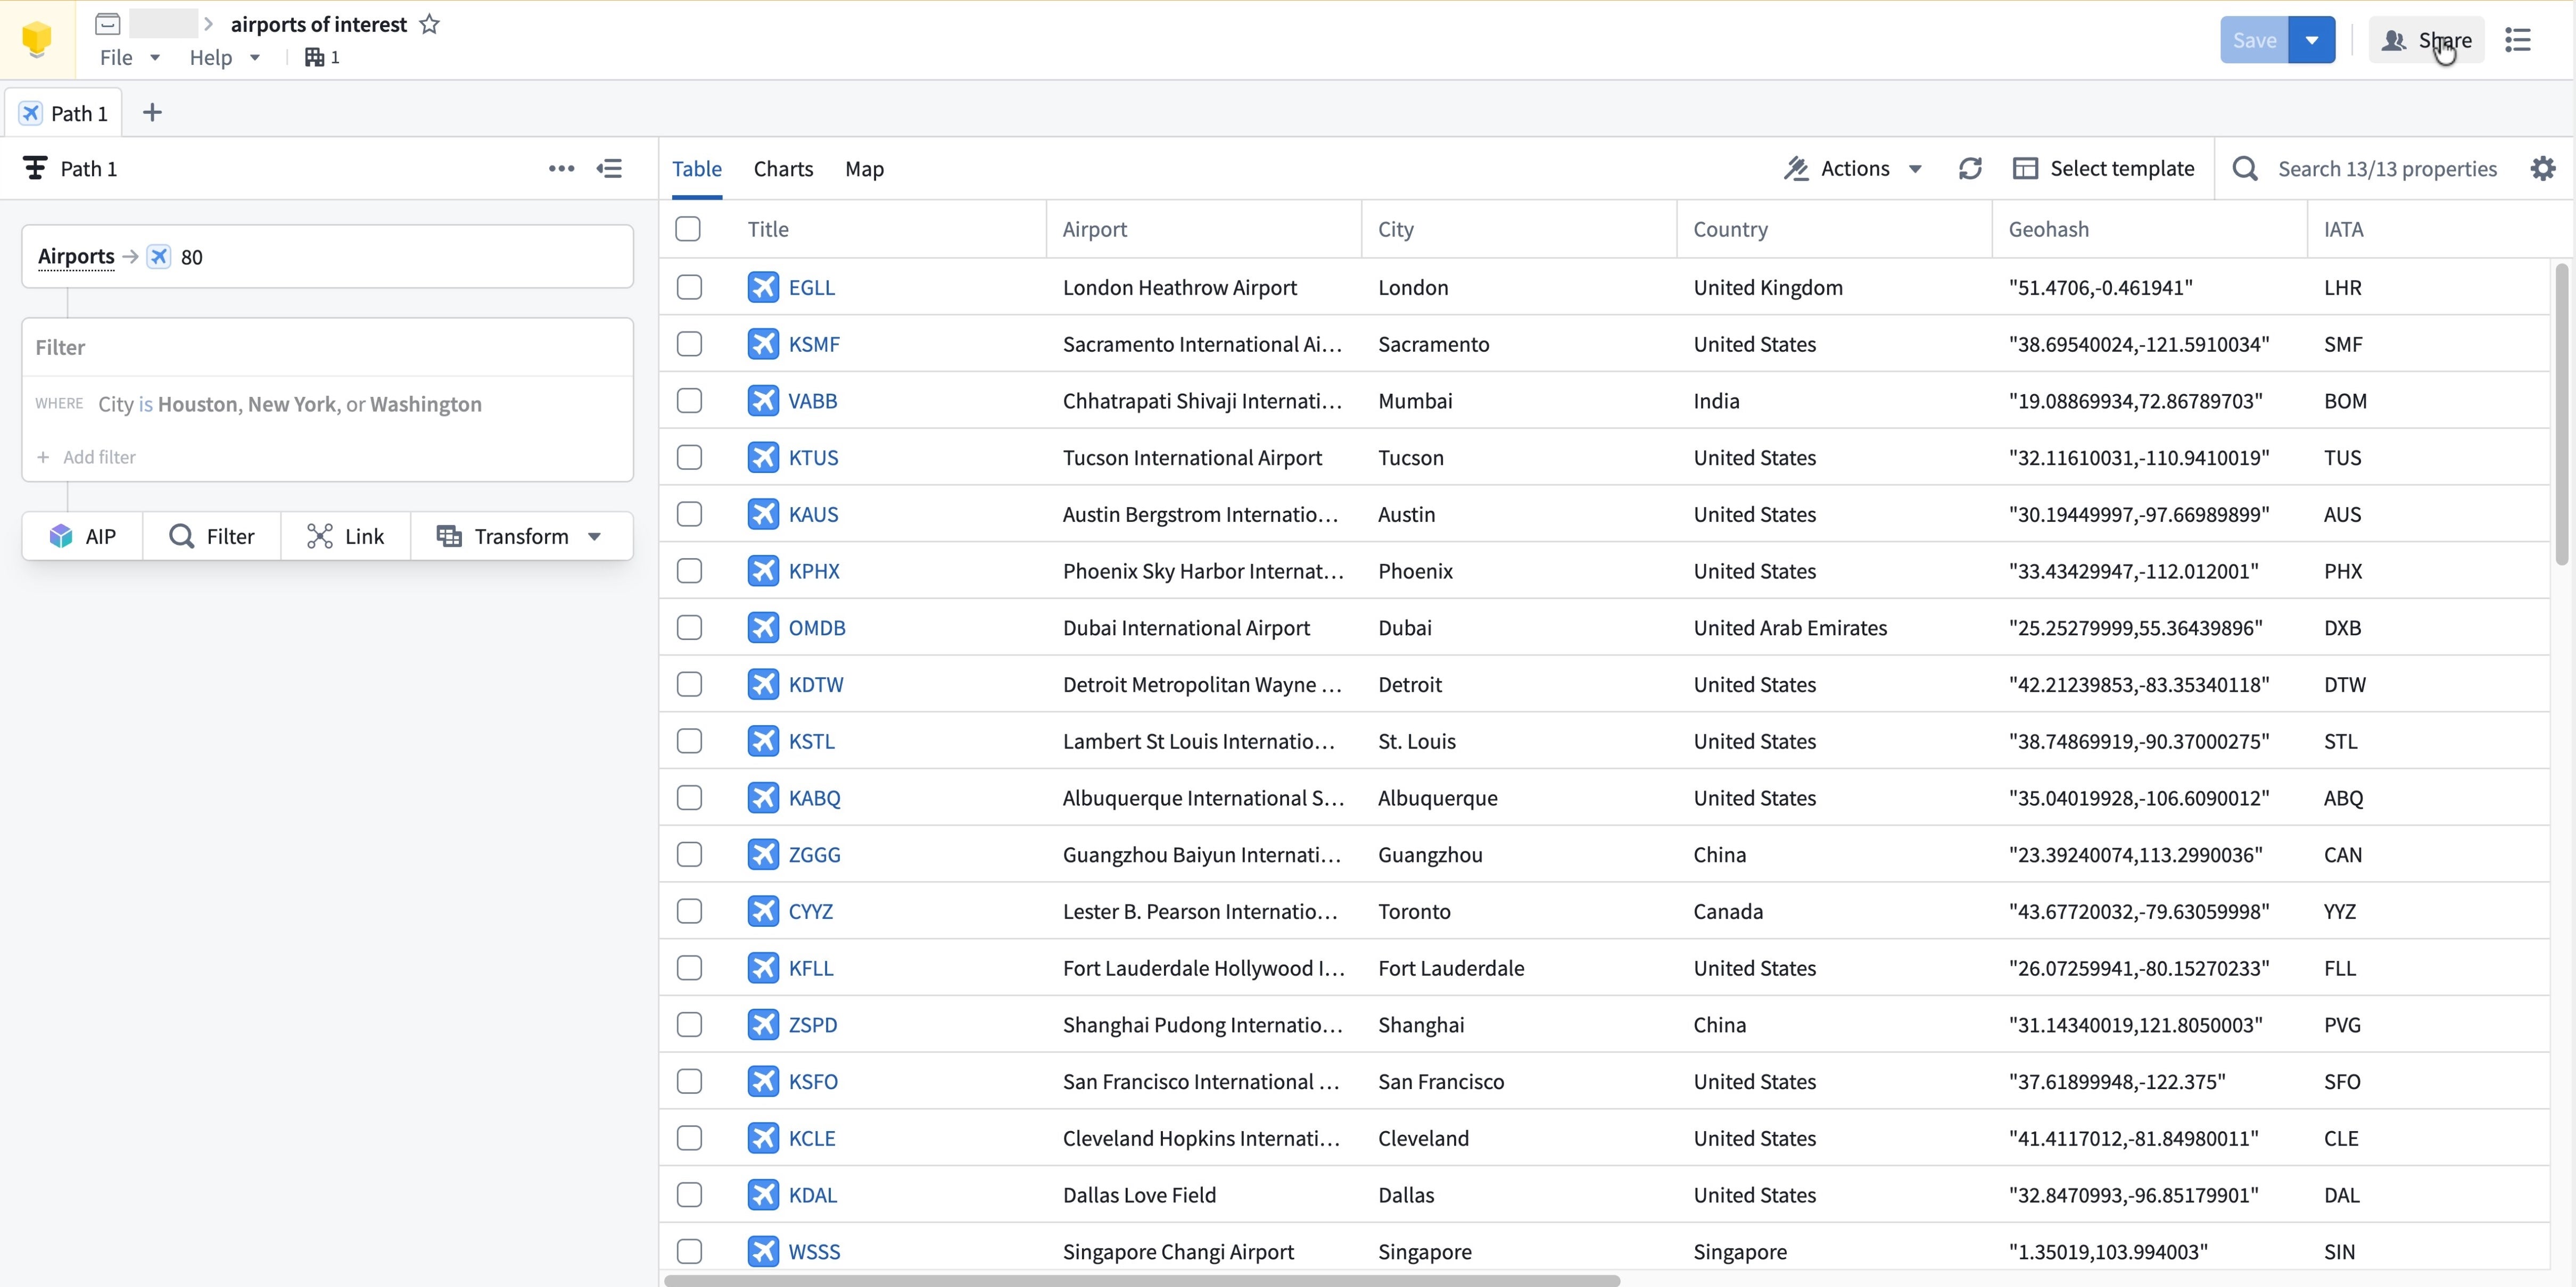Click the Share button

click(x=2426, y=40)
